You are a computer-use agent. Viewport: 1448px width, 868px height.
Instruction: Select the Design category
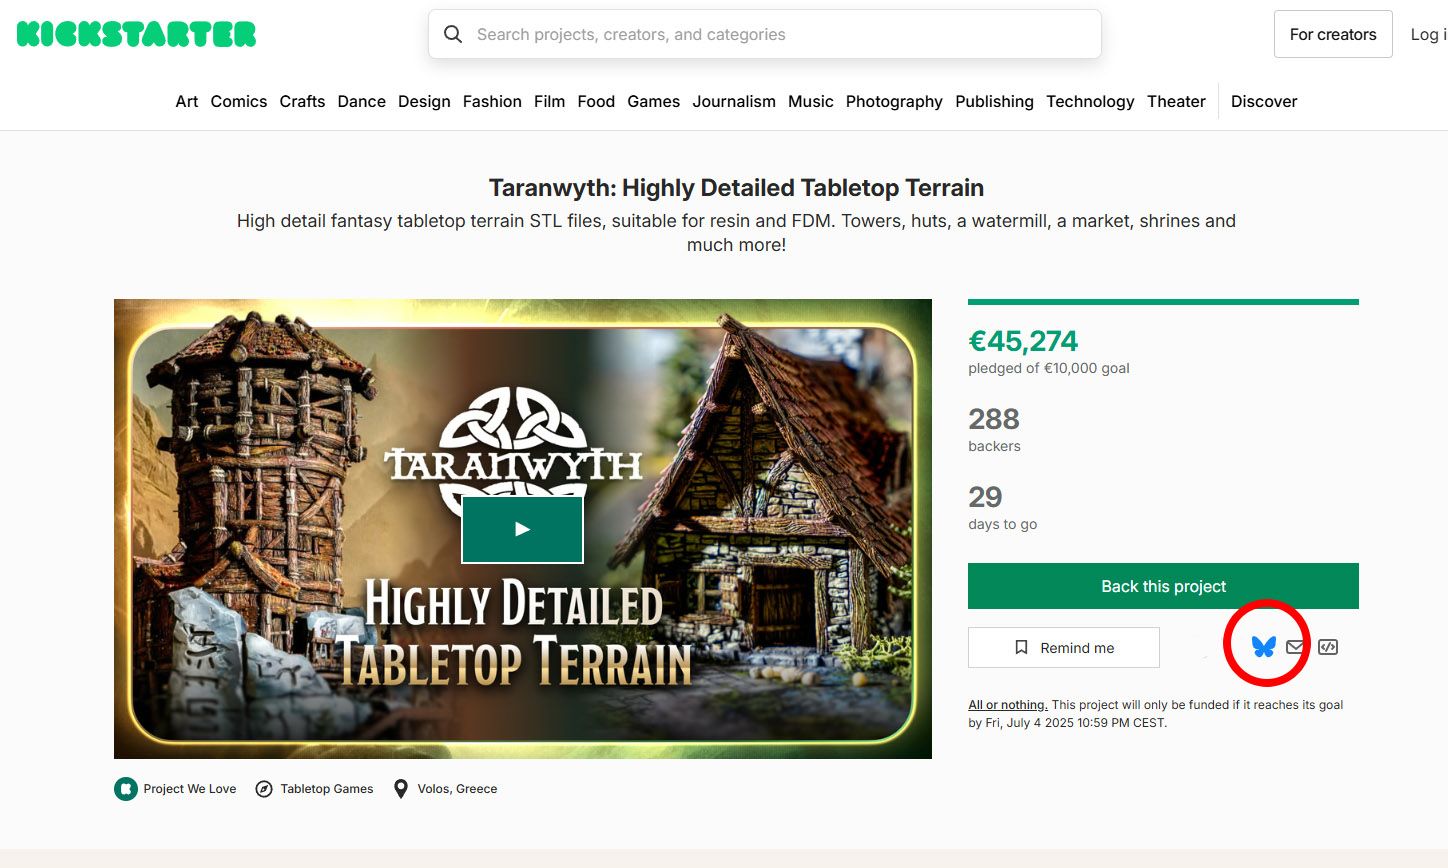point(424,101)
